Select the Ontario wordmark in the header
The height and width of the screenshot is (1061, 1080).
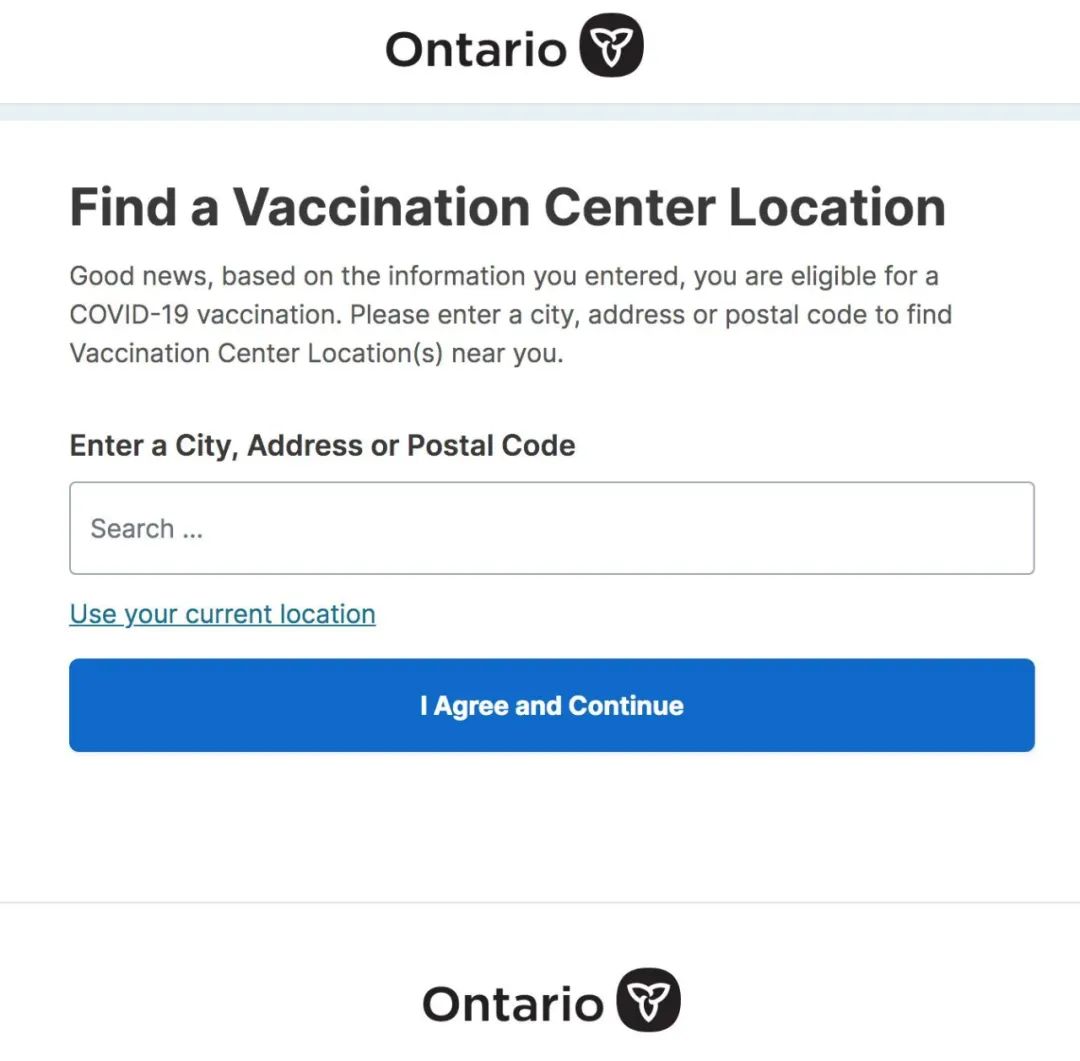tap(476, 50)
